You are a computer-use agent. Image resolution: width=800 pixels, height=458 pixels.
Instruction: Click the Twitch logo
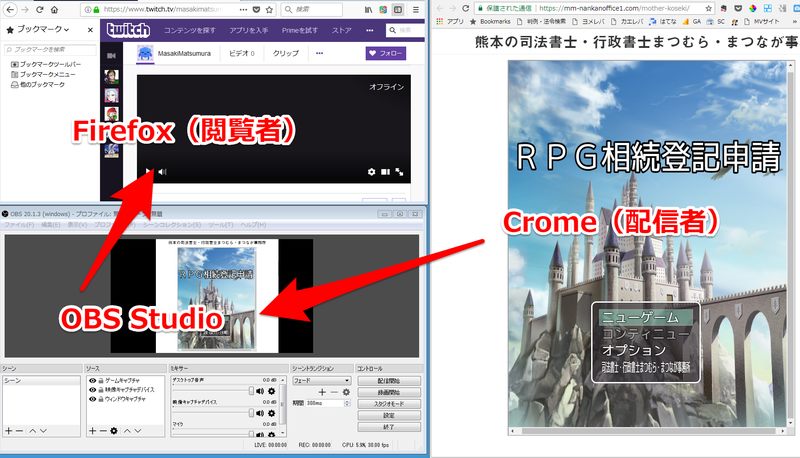(128, 30)
